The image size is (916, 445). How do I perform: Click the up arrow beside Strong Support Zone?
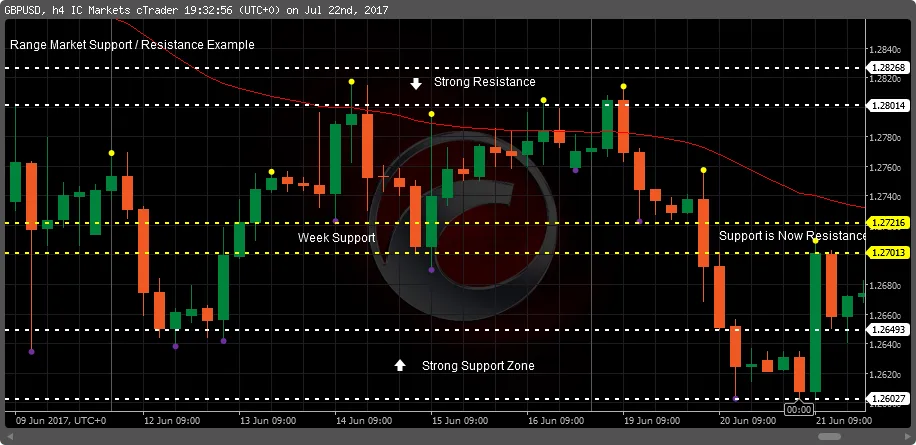coord(400,365)
